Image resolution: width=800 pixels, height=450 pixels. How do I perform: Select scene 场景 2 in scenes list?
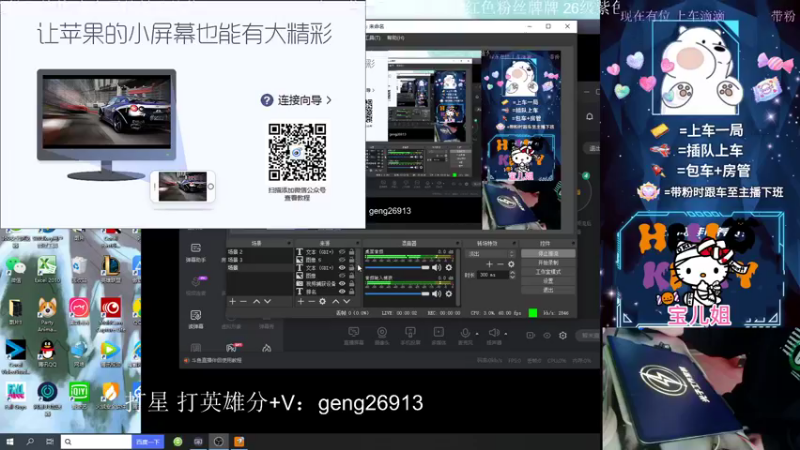[259, 252]
